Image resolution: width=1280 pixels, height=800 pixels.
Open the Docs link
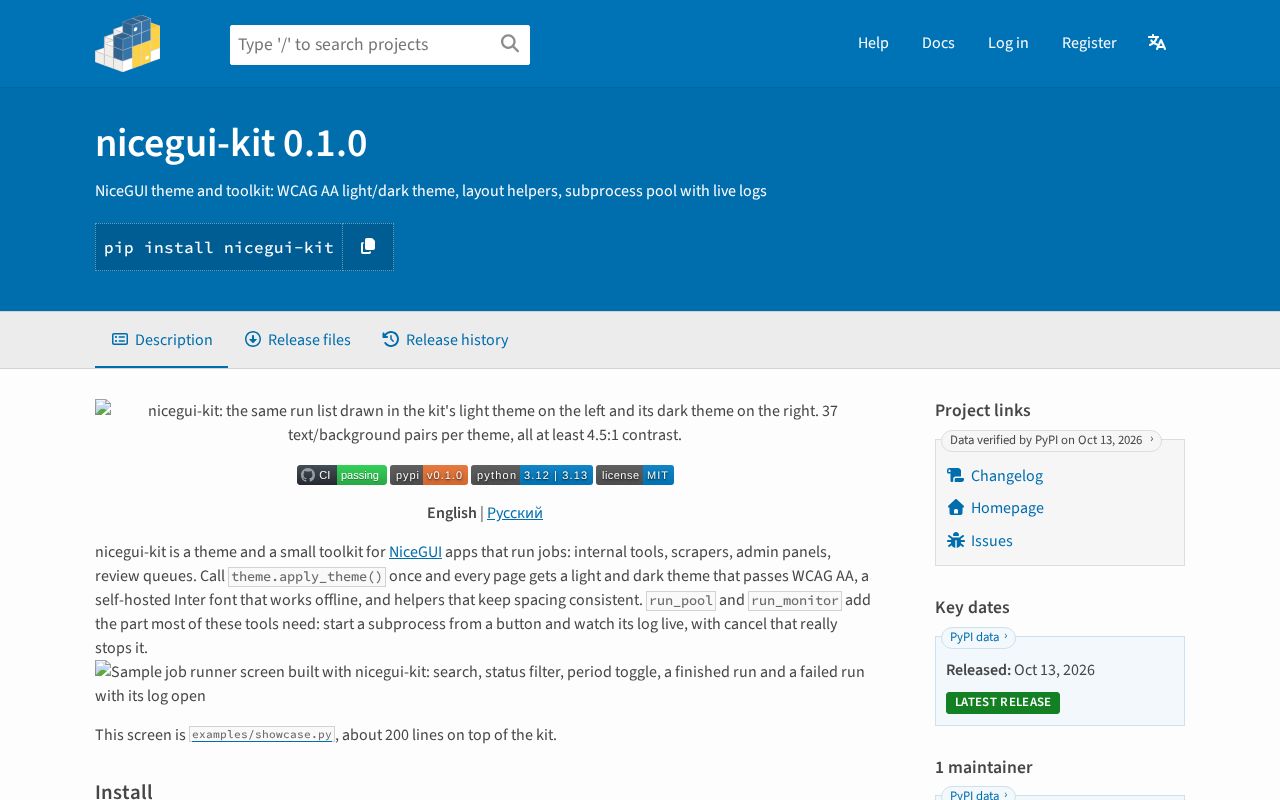(x=938, y=42)
